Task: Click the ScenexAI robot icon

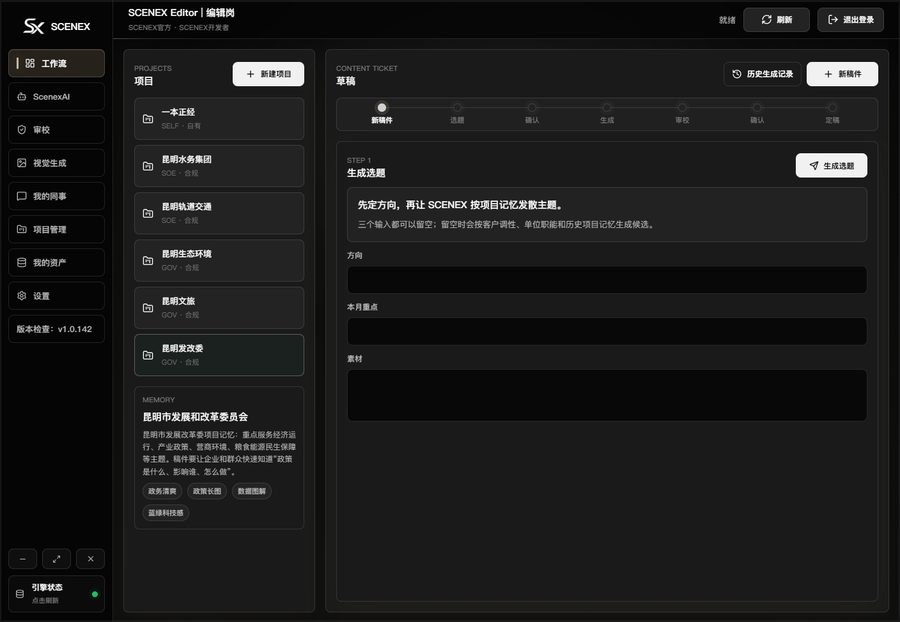Action: point(22,96)
